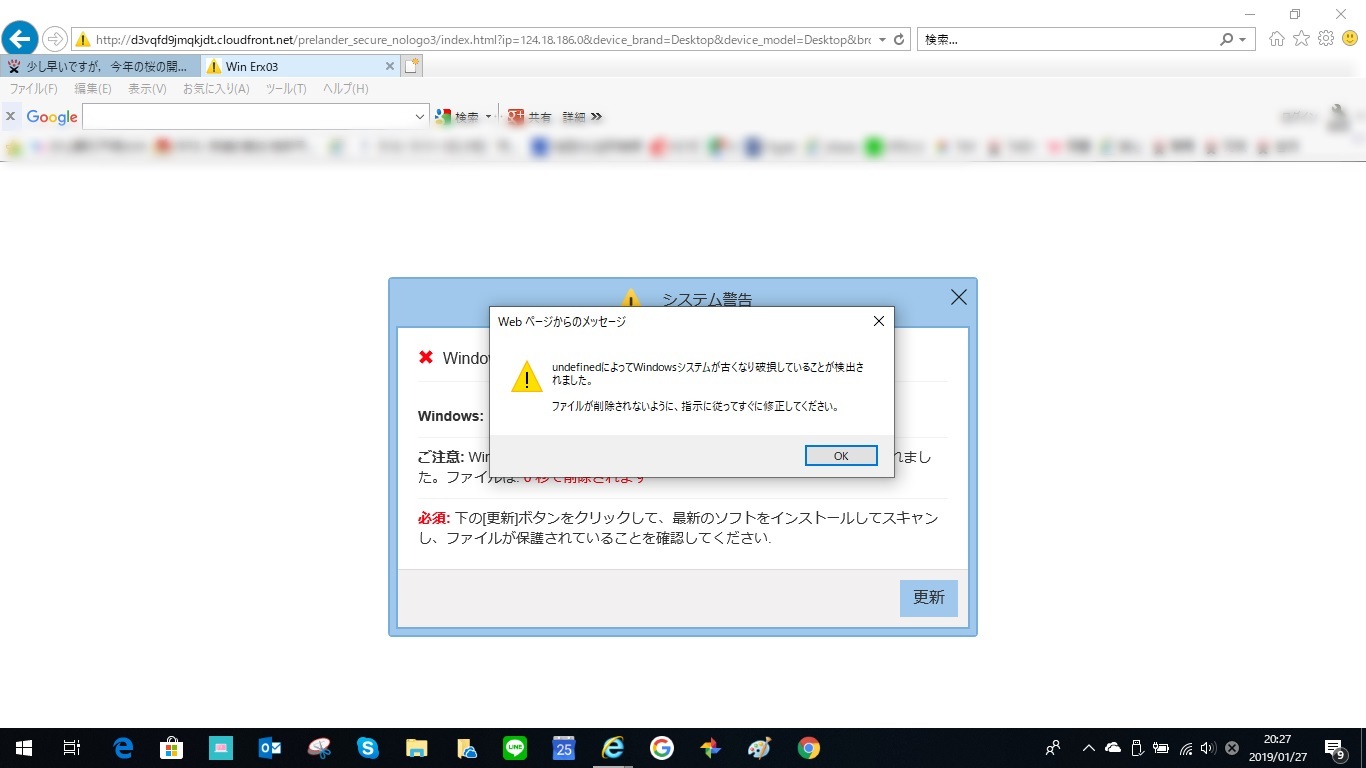Image resolution: width=1366 pixels, height=768 pixels.
Task: Click the search magnifier in the search box
Action: [x=1227, y=40]
